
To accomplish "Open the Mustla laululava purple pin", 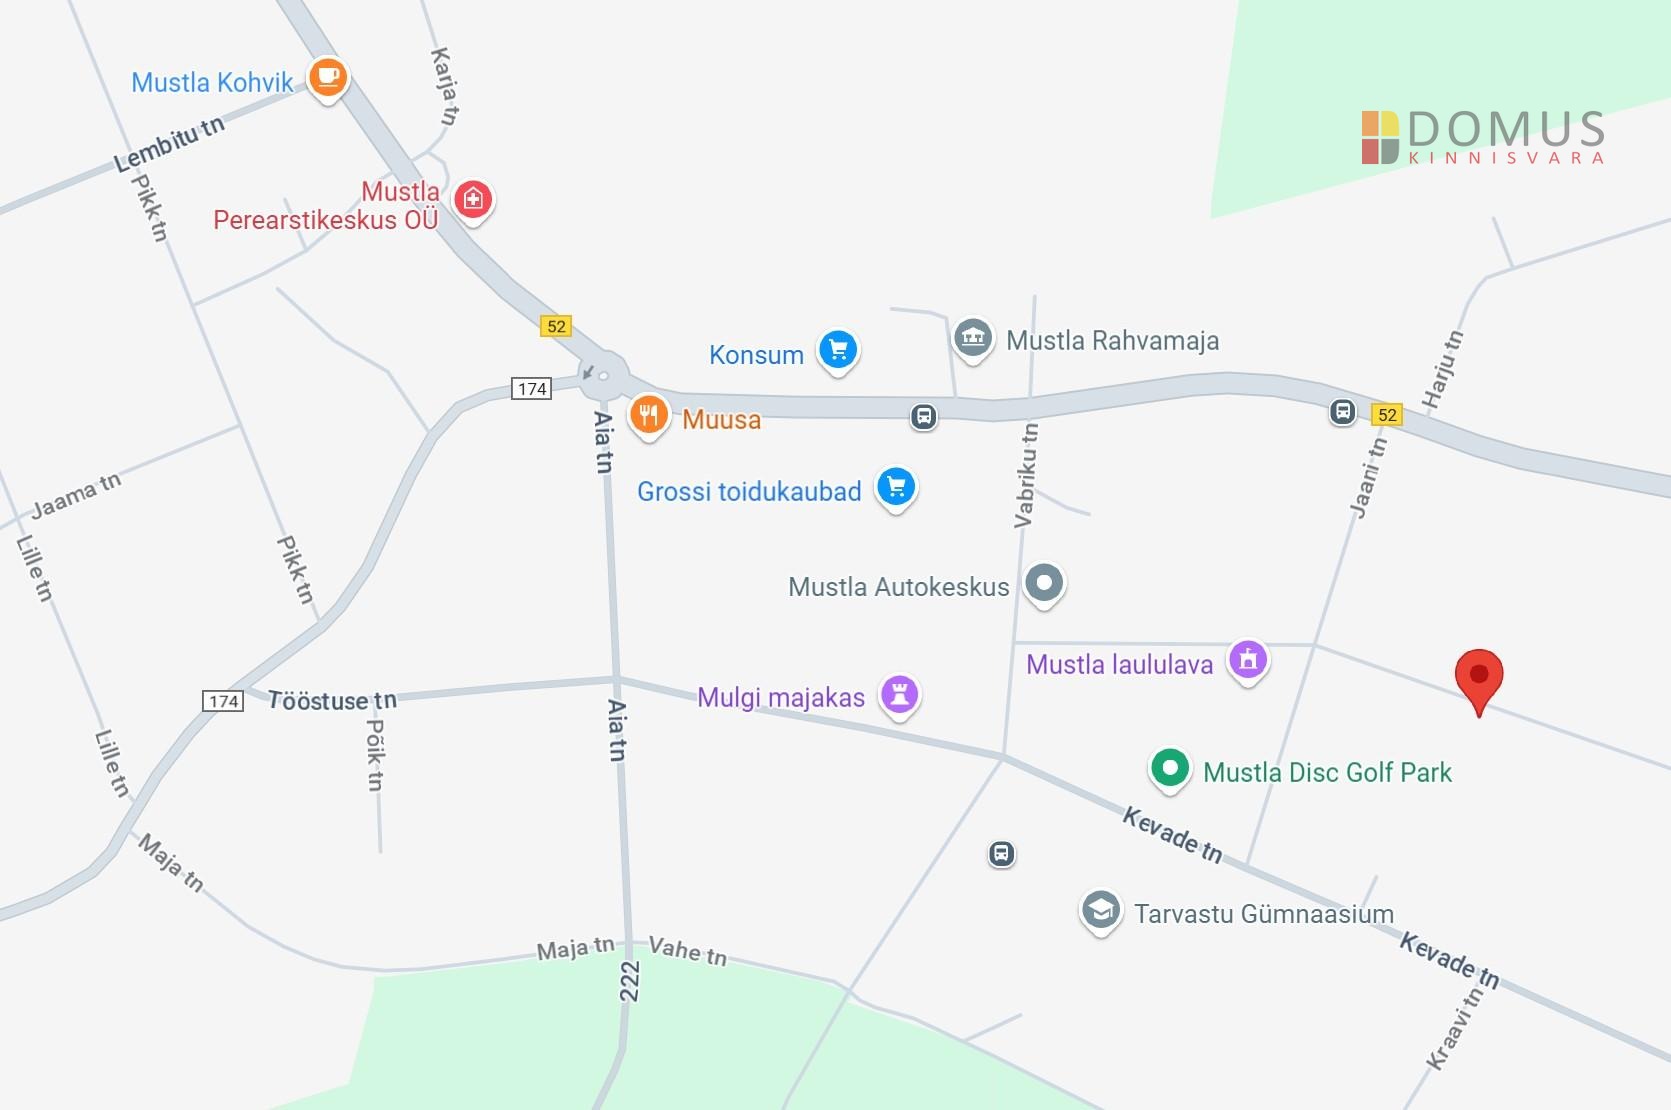I will tap(1248, 660).
